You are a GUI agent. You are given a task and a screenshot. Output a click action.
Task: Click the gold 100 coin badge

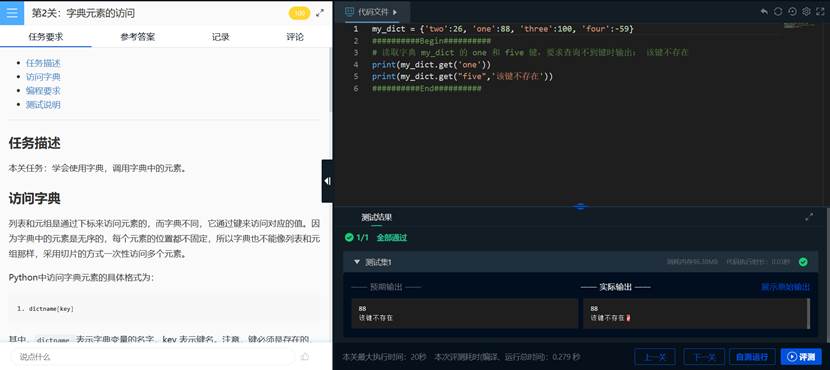[x=300, y=13]
